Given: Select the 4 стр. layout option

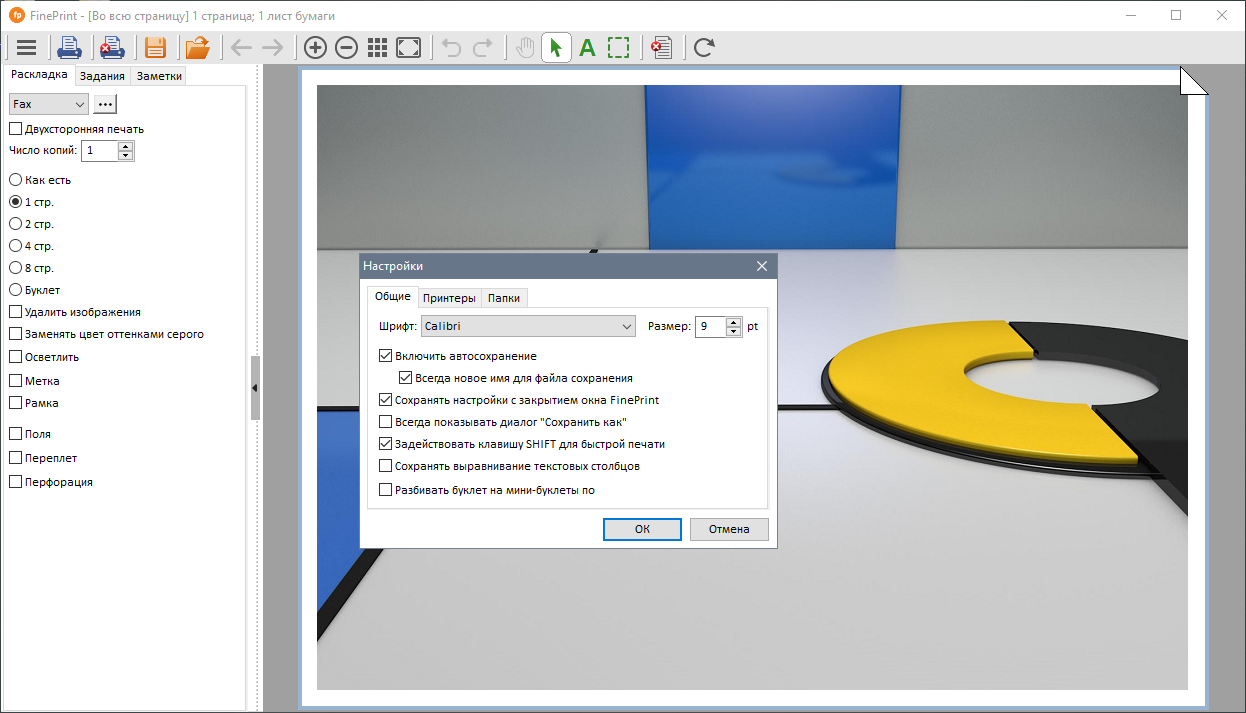Looking at the screenshot, I should coord(15,246).
